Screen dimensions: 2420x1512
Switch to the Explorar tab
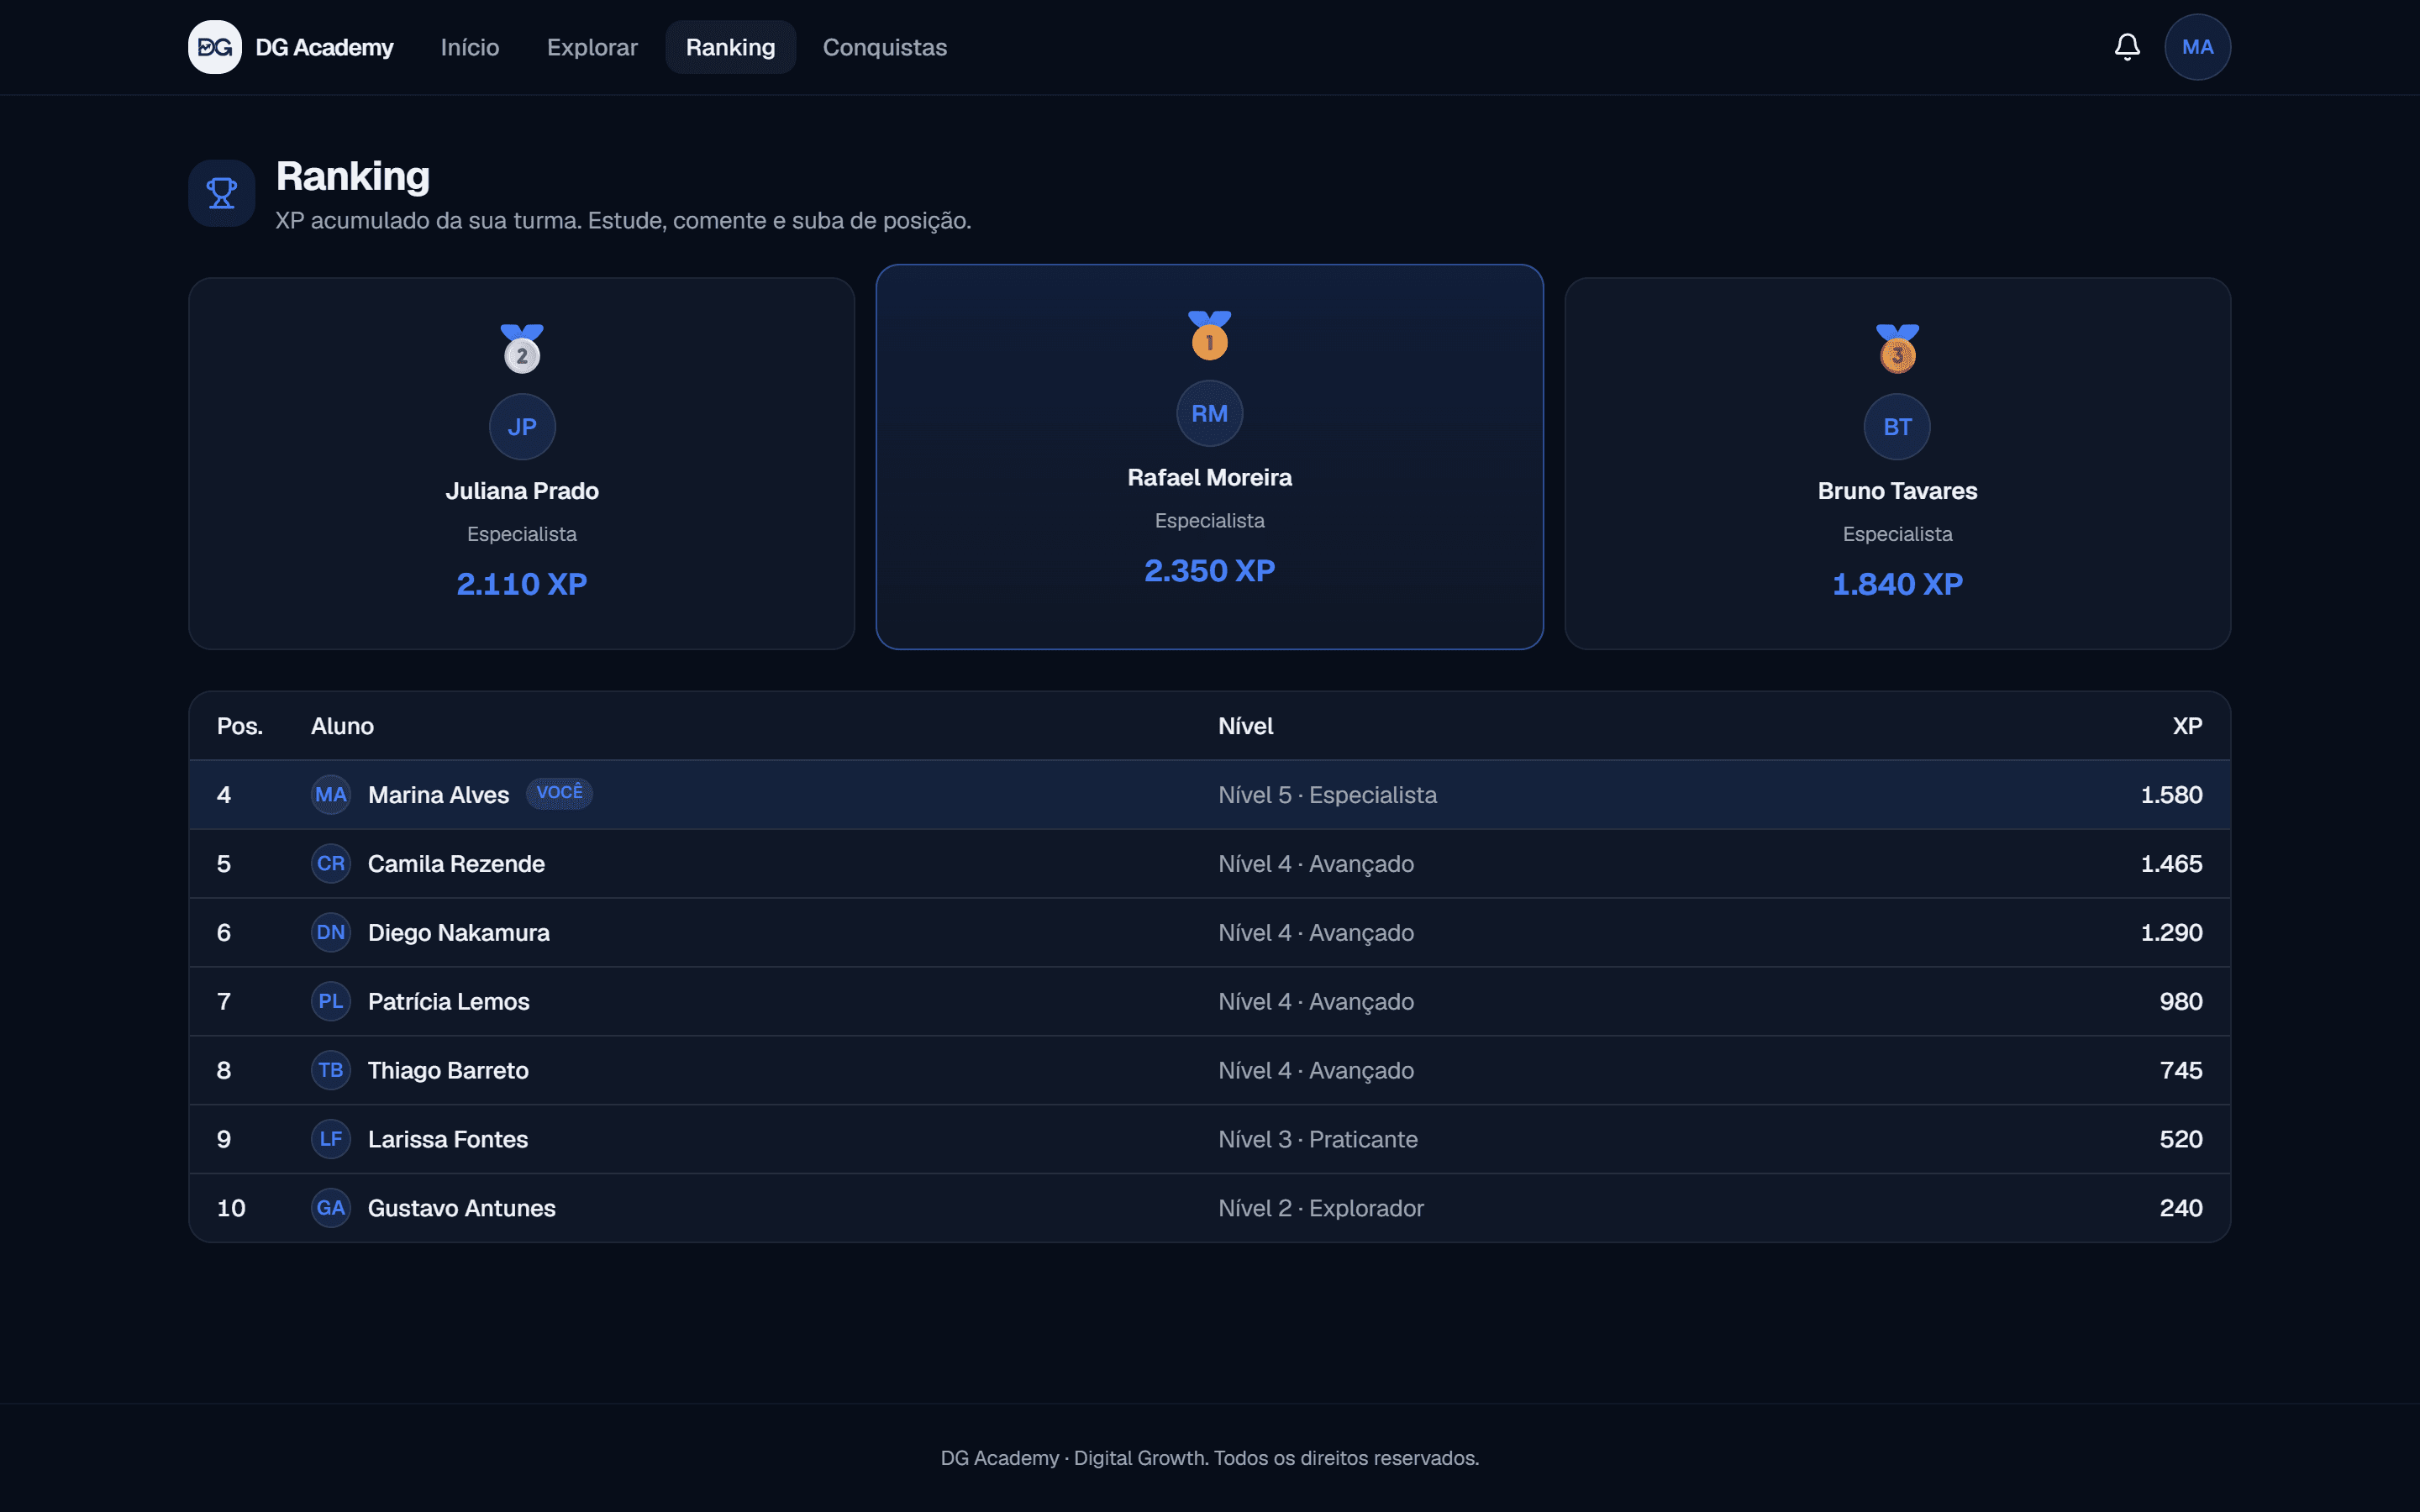592,47
